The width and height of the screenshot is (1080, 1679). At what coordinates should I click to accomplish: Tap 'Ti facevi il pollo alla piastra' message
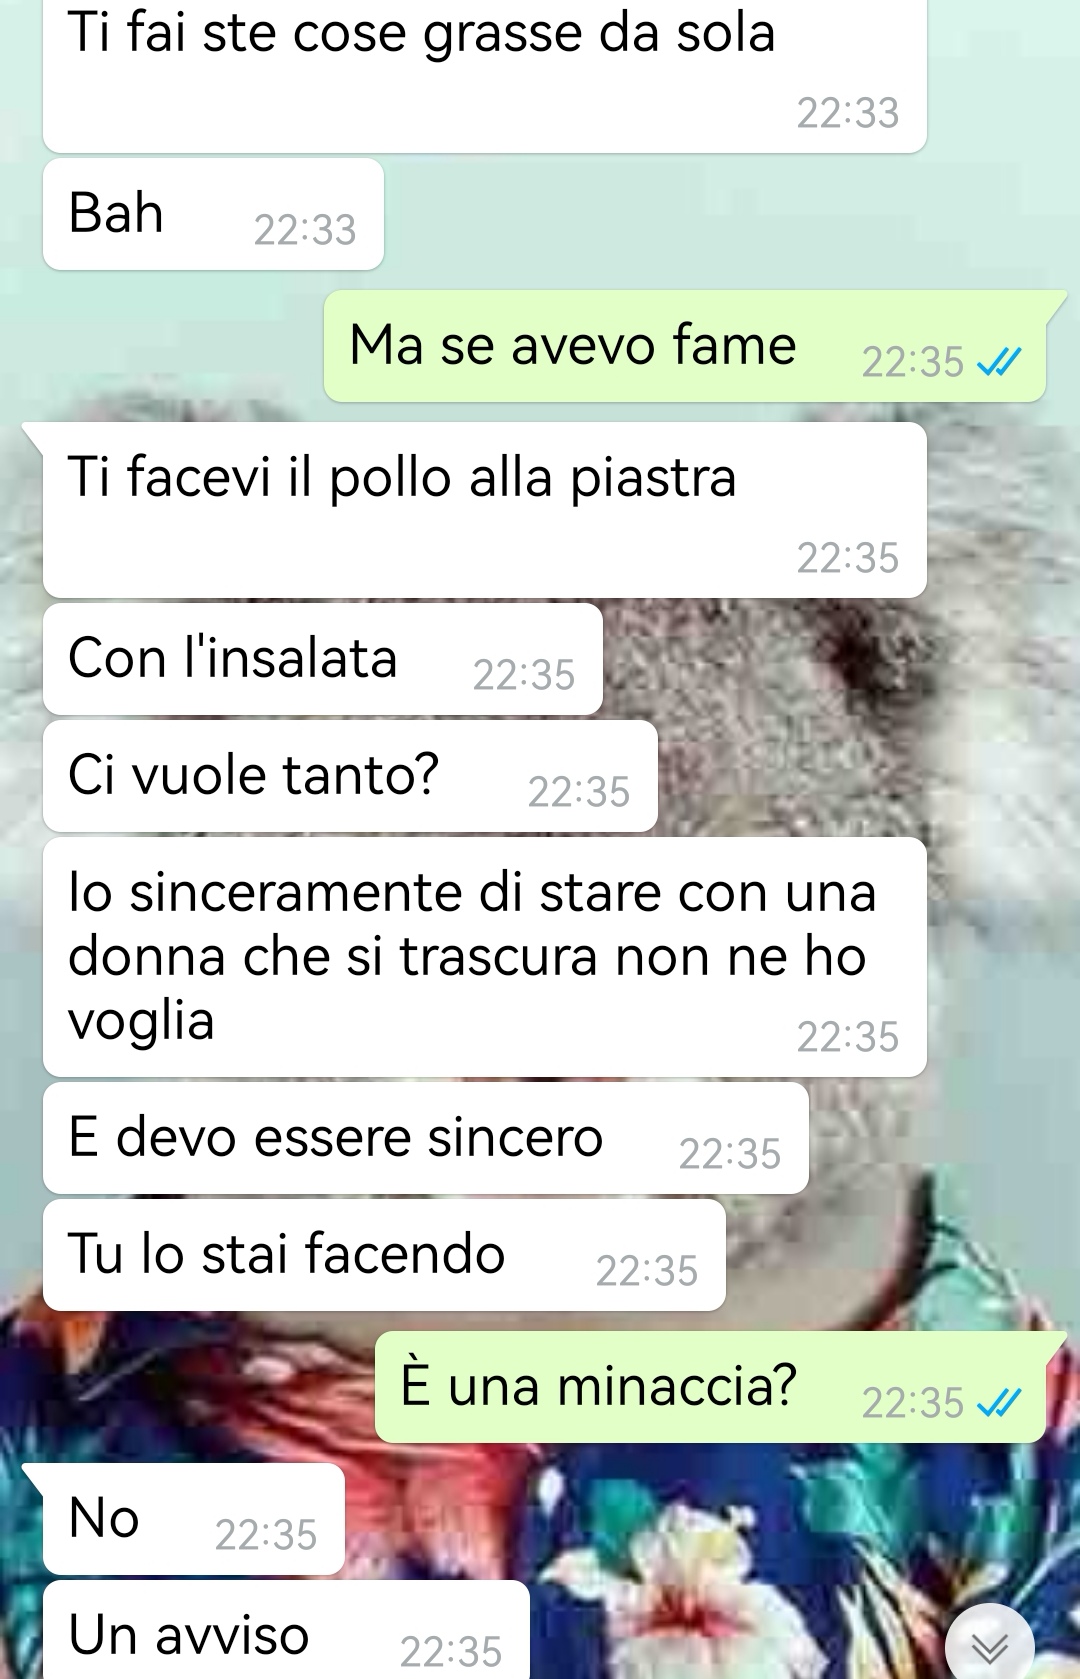(x=485, y=510)
